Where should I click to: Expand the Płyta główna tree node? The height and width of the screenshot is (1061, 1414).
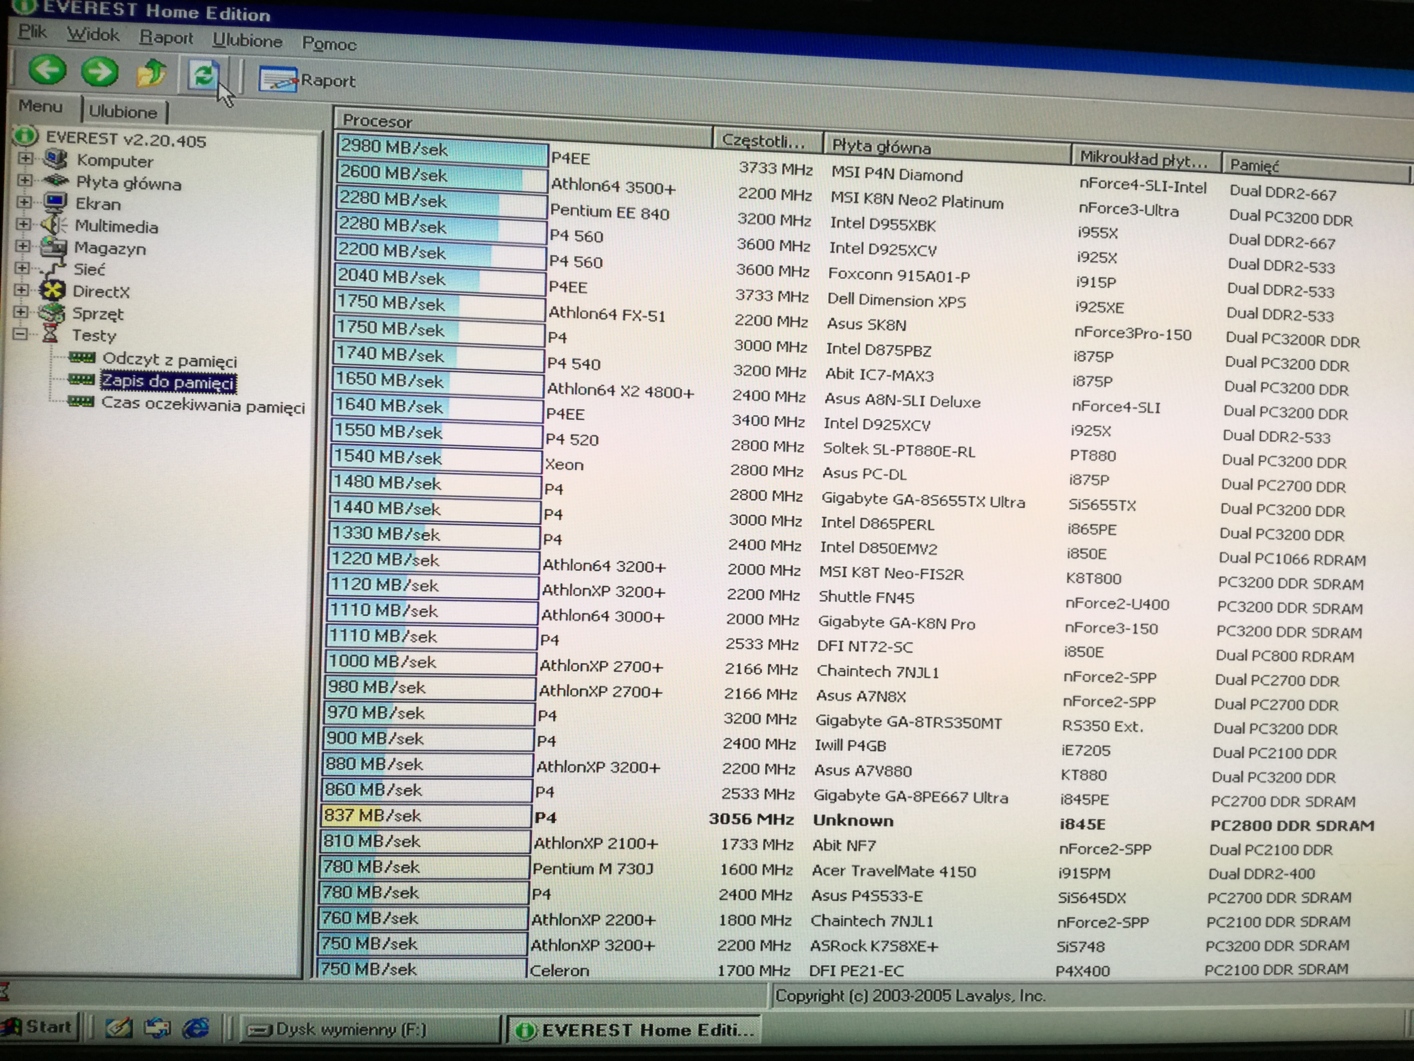(25, 180)
